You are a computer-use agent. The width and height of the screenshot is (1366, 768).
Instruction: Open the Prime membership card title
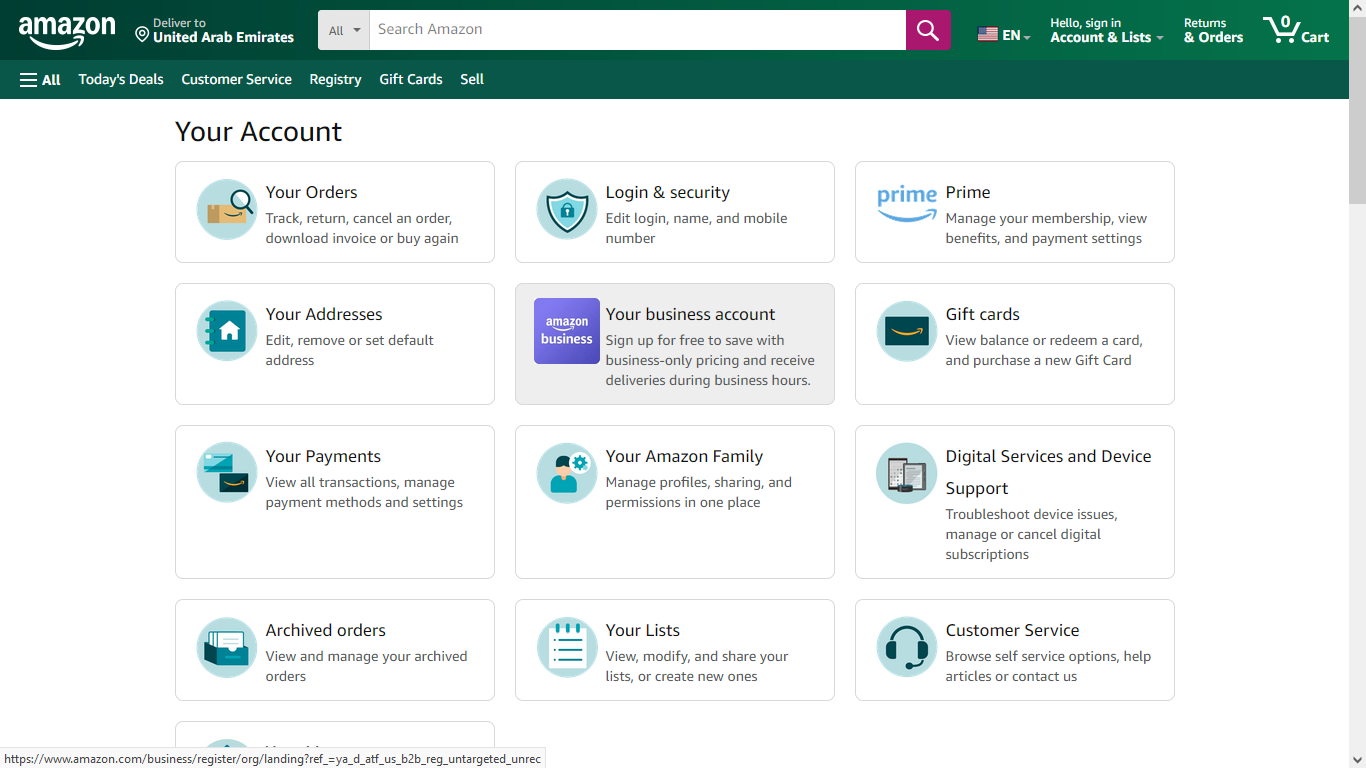click(x=968, y=193)
